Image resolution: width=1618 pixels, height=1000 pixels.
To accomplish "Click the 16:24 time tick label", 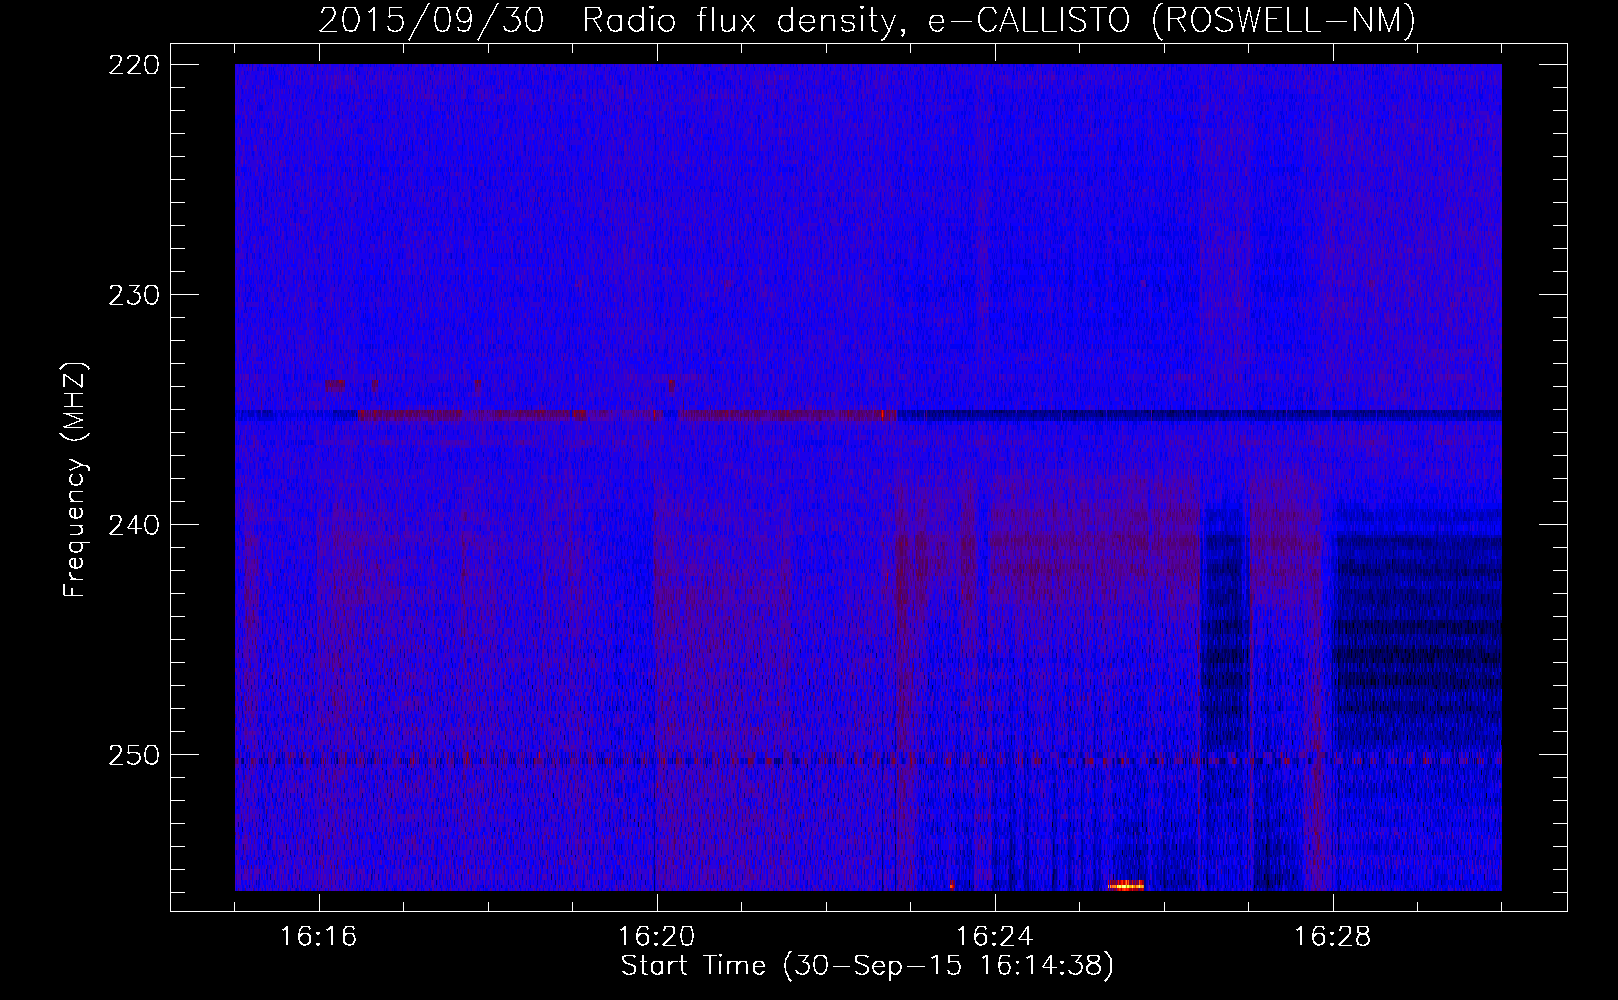I will [995, 937].
